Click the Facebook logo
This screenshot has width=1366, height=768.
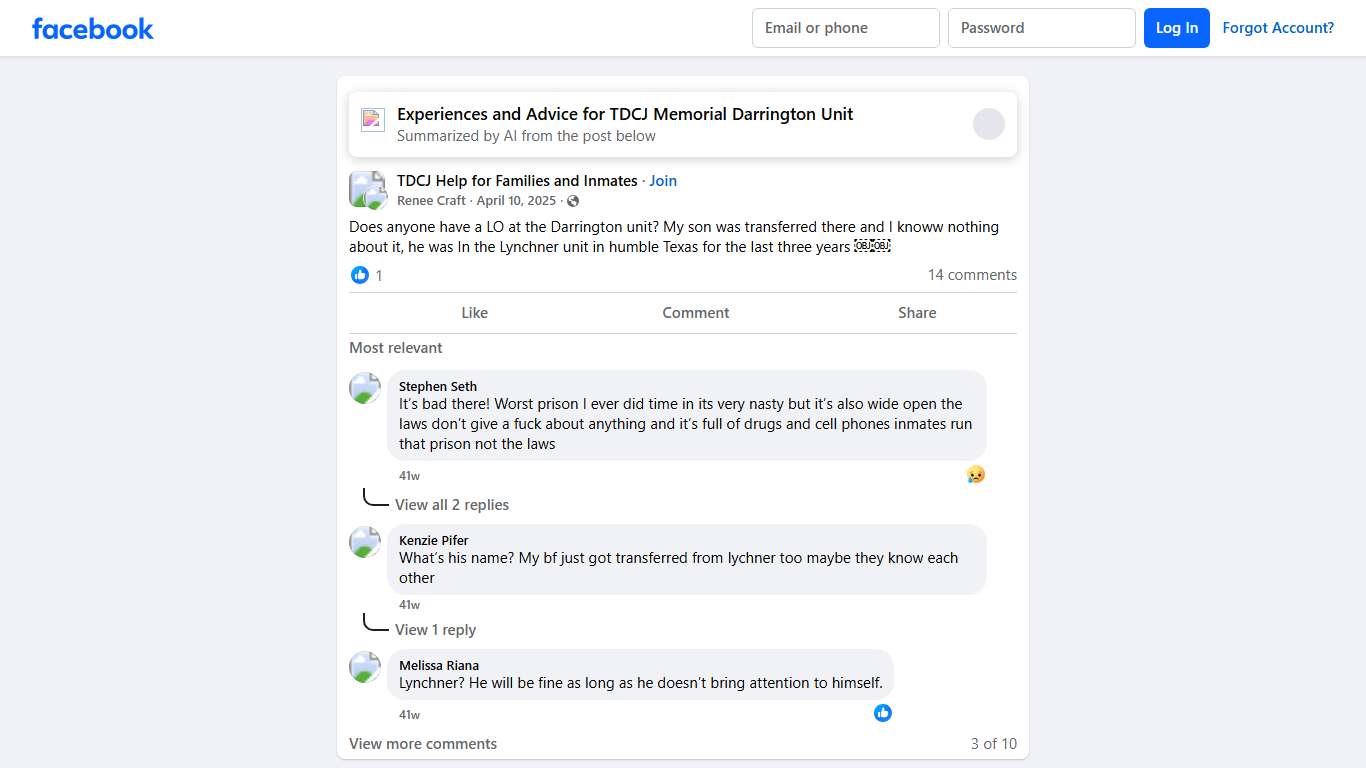pos(92,28)
